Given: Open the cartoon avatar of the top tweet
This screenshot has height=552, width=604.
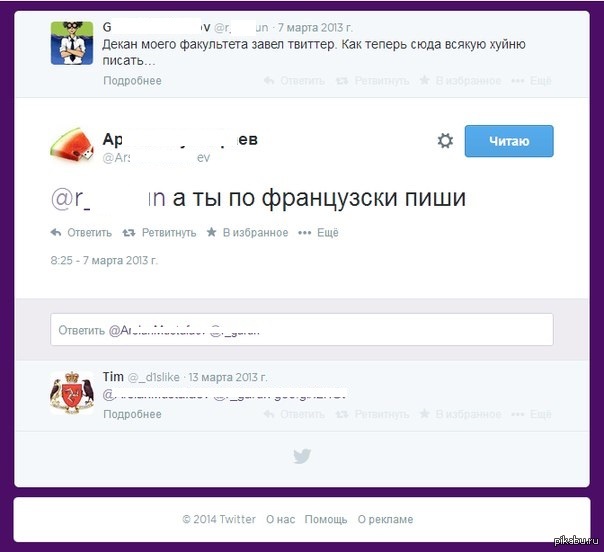Looking at the screenshot, I should 72,43.
